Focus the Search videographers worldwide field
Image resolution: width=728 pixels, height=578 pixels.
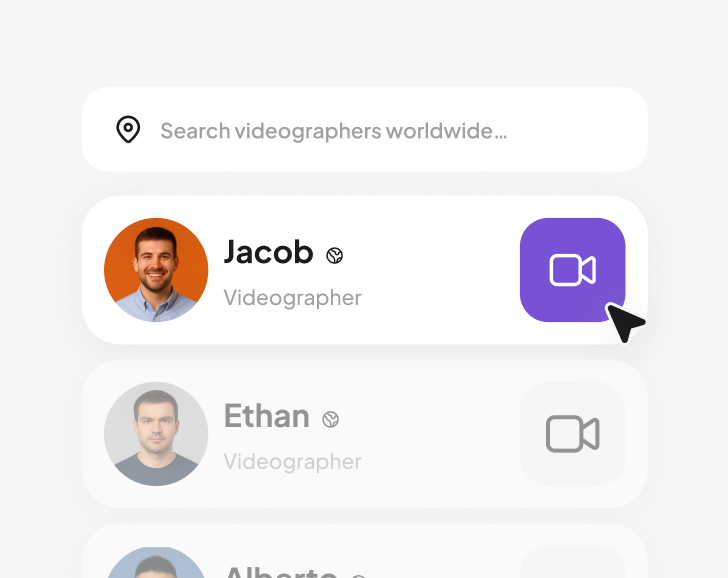point(364,130)
